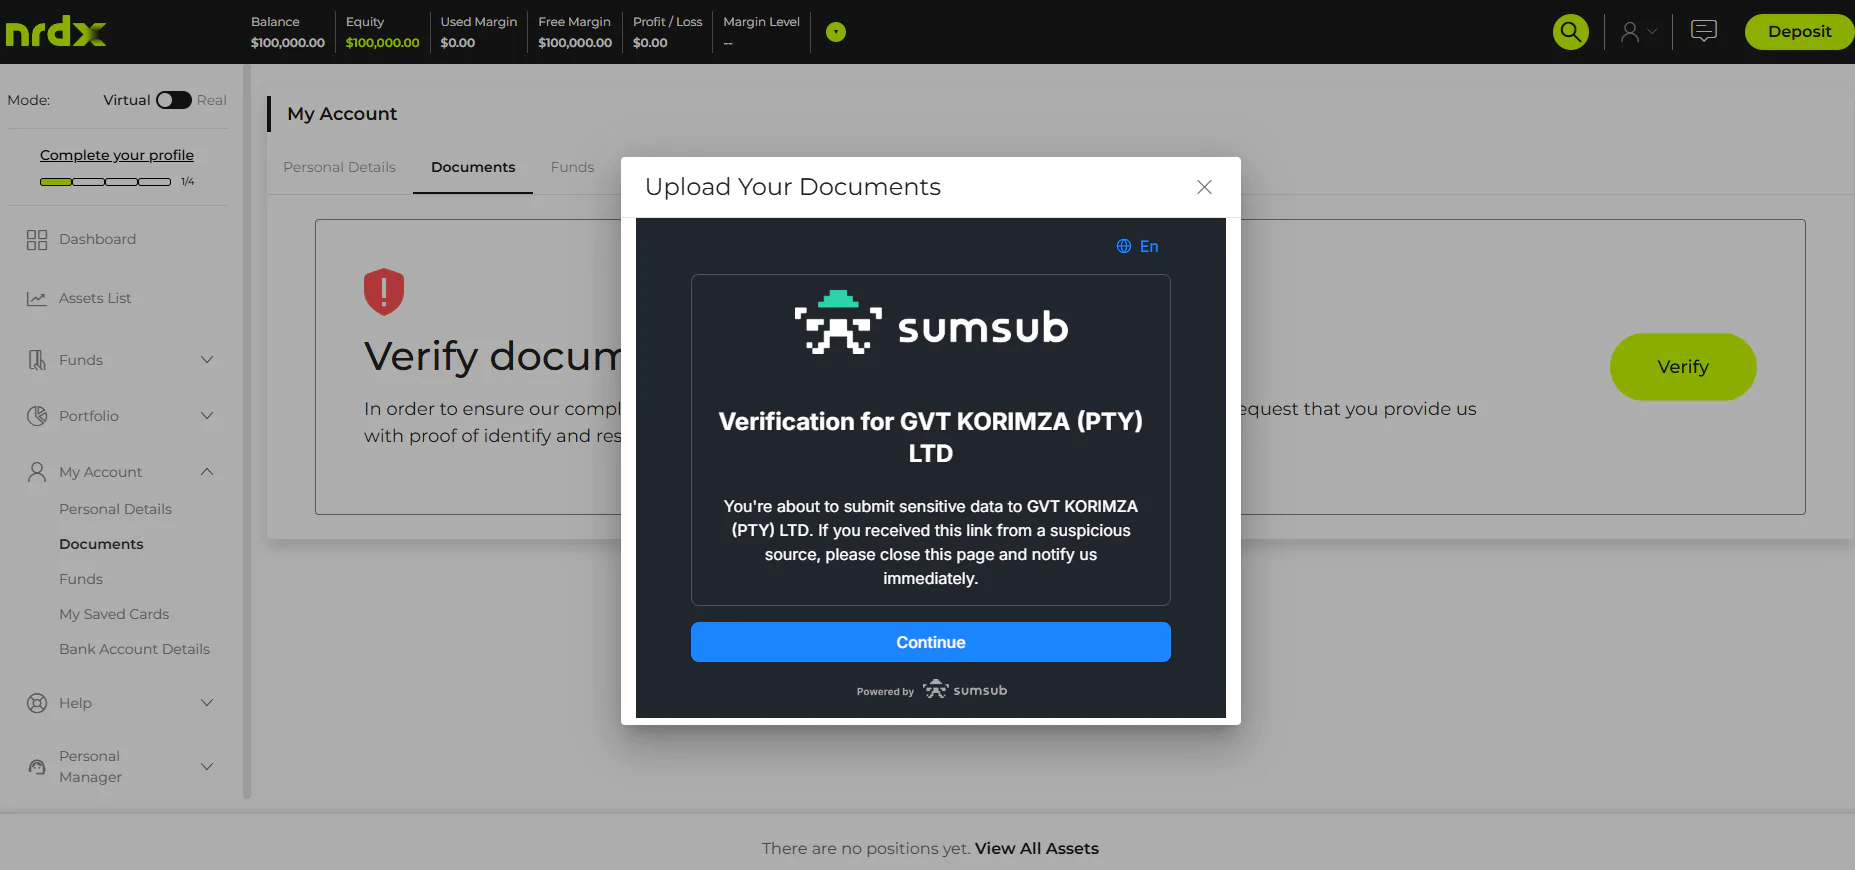Open Funds under My Account submenu
Screen dimensions: 1855x870
tap(81, 579)
